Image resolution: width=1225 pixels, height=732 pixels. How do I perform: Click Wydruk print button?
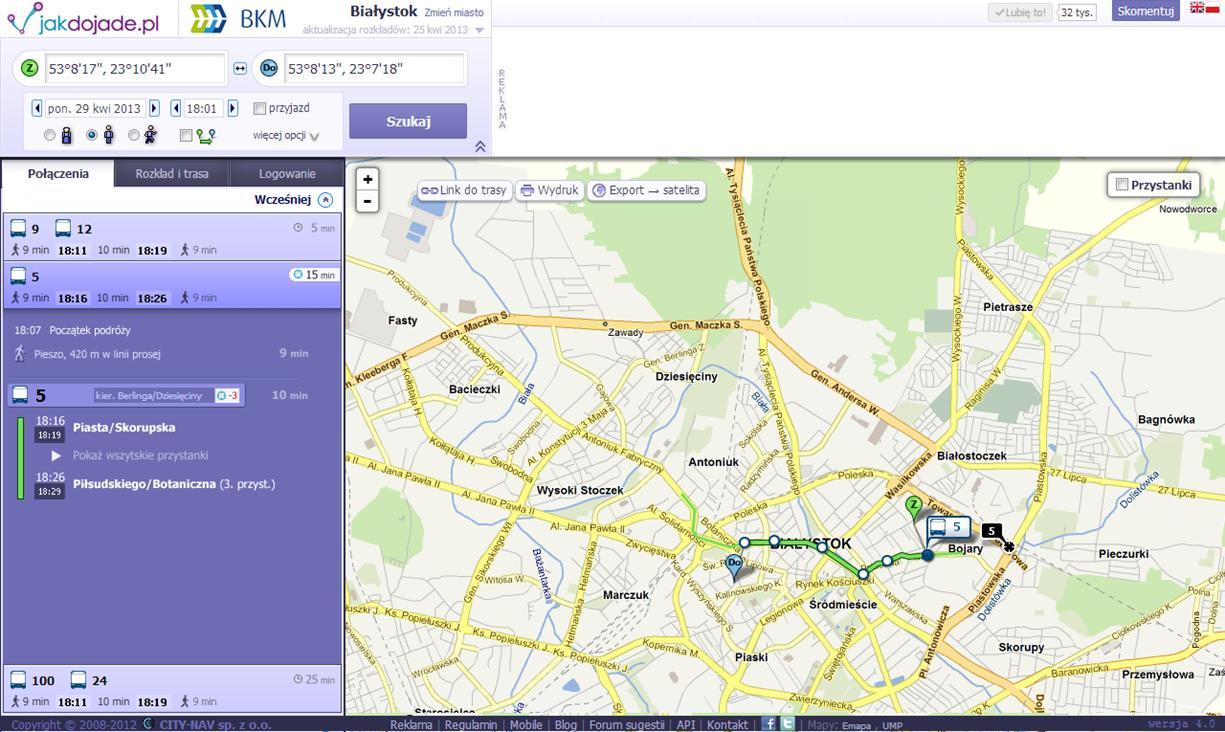(549, 190)
